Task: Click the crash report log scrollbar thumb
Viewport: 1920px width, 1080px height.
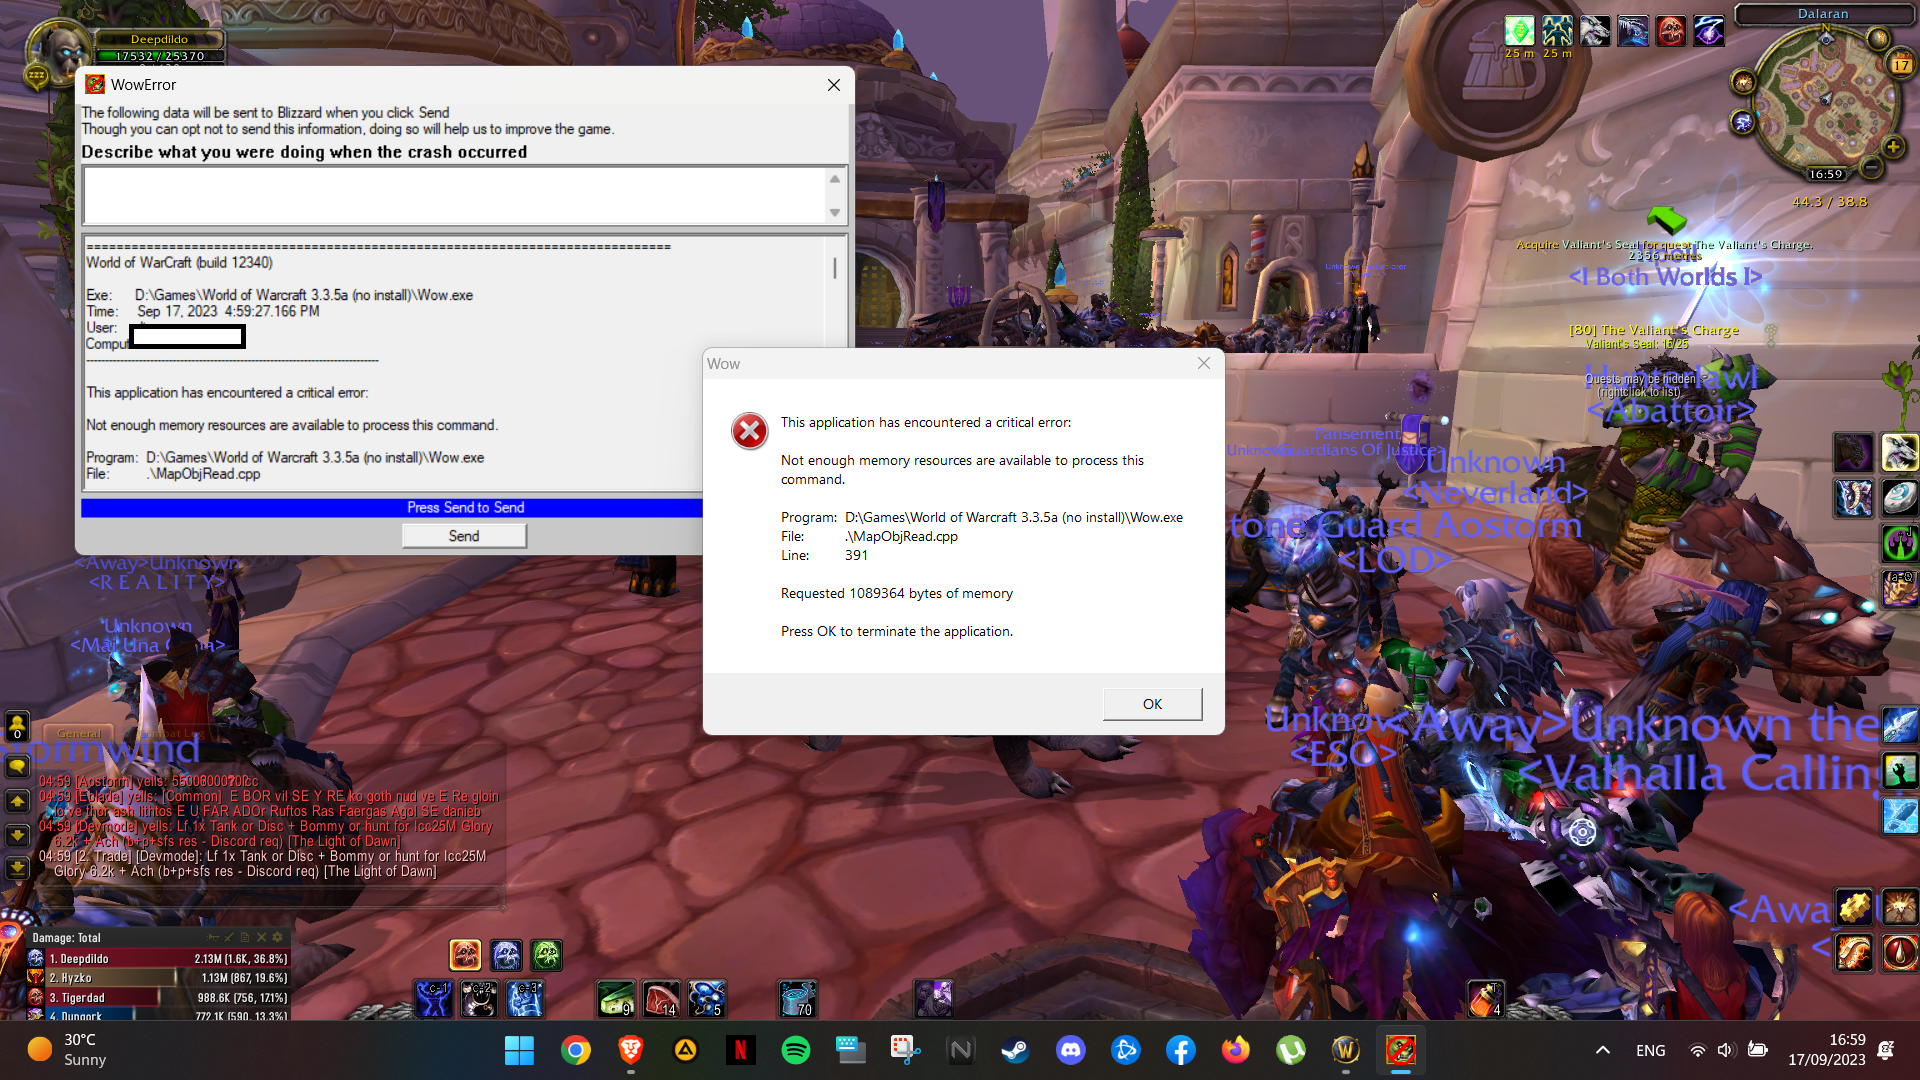Action: tap(835, 267)
